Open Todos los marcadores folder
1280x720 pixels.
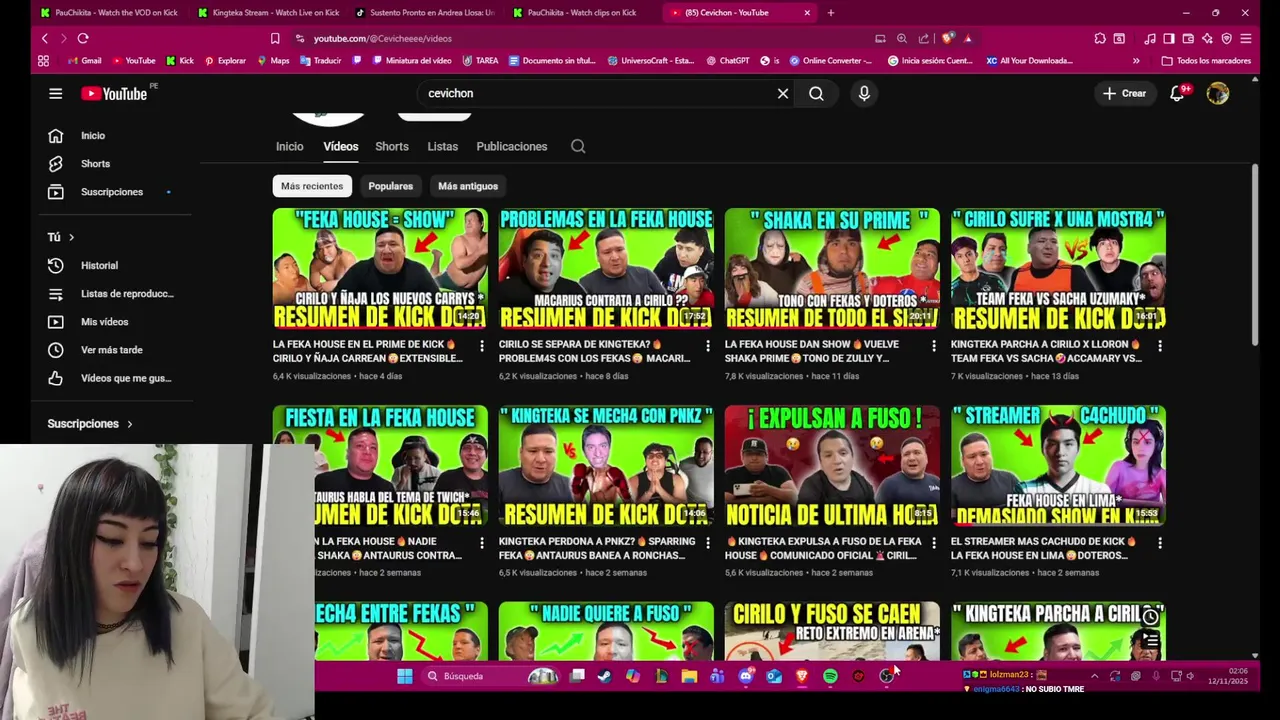pos(1206,61)
